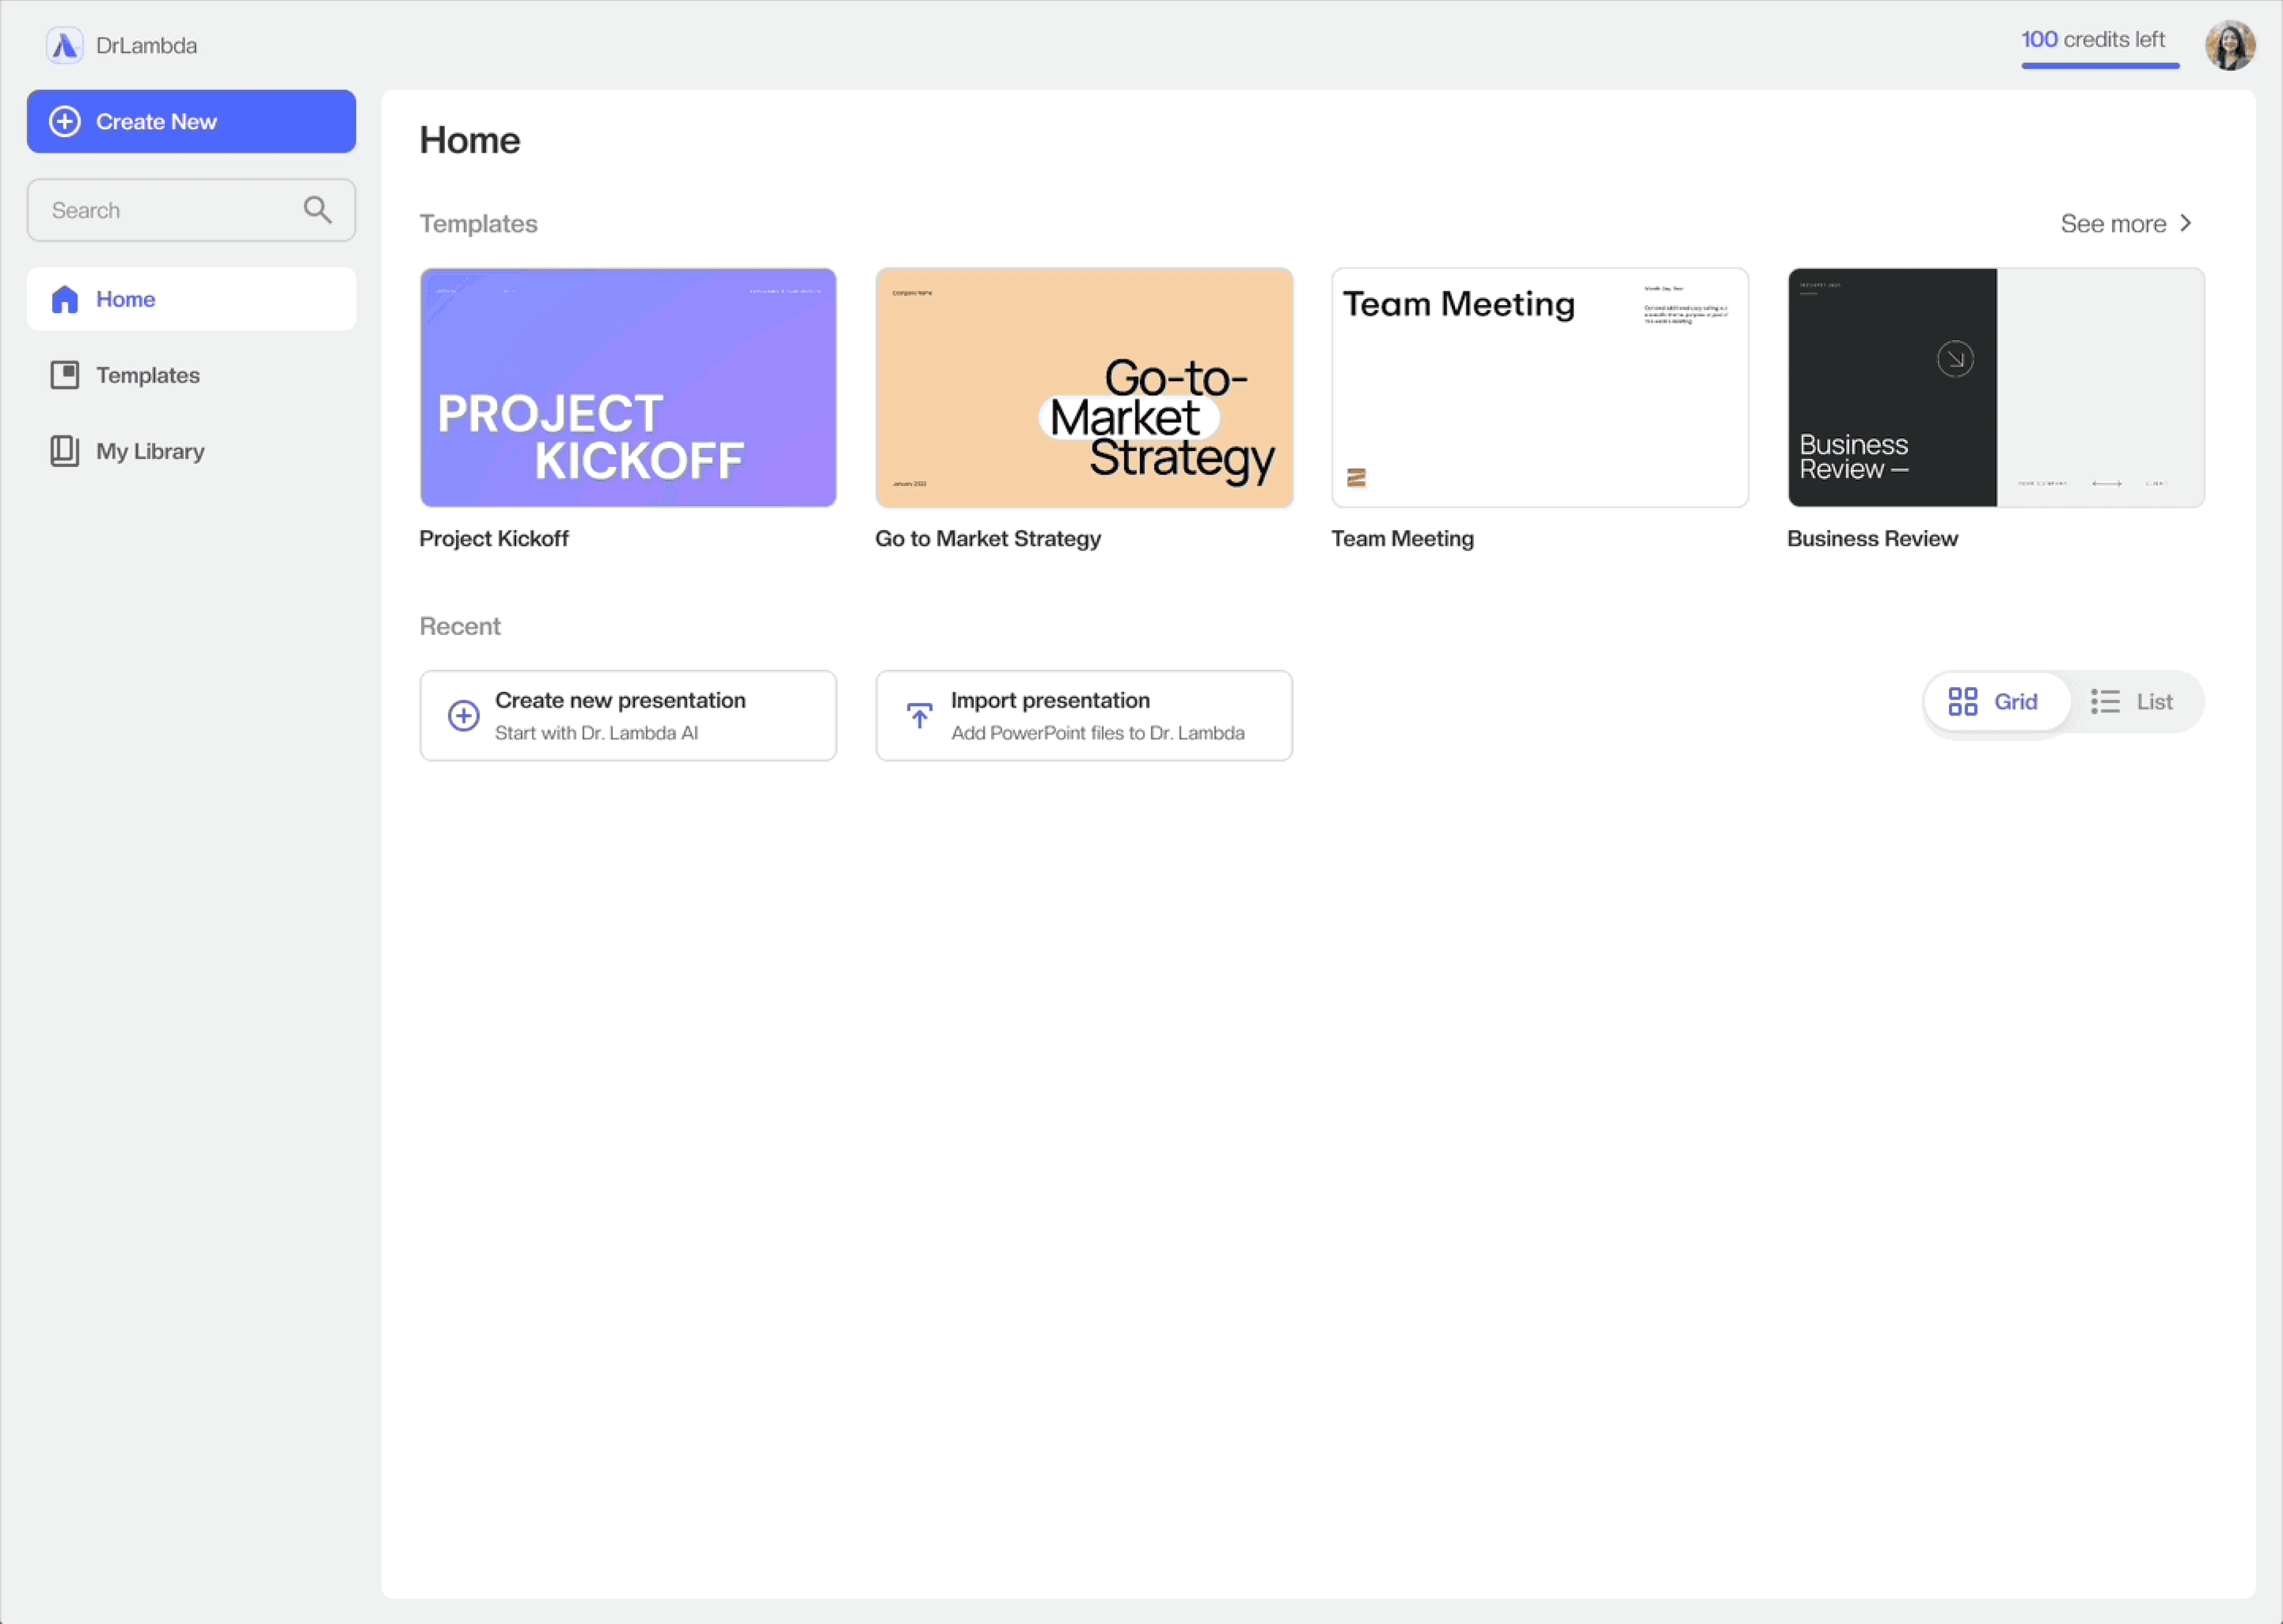Click the My Library book icon
The width and height of the screenshot is (2283, 1624).
pos(65,451)
